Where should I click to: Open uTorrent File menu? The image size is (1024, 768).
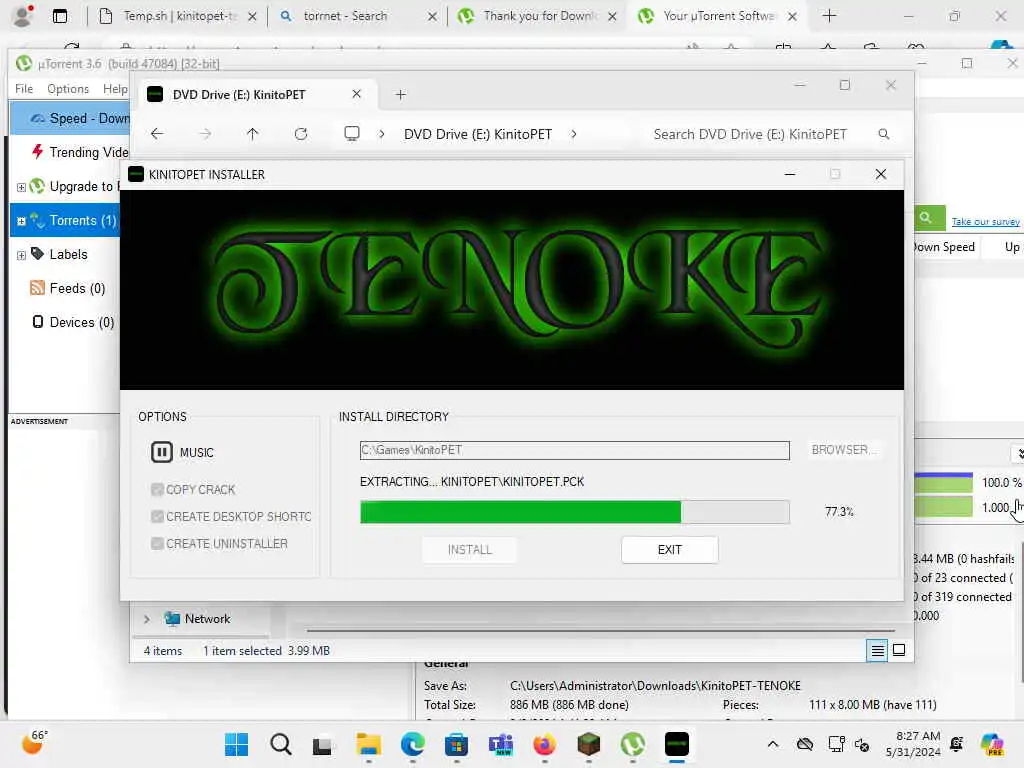pos(24,89)
